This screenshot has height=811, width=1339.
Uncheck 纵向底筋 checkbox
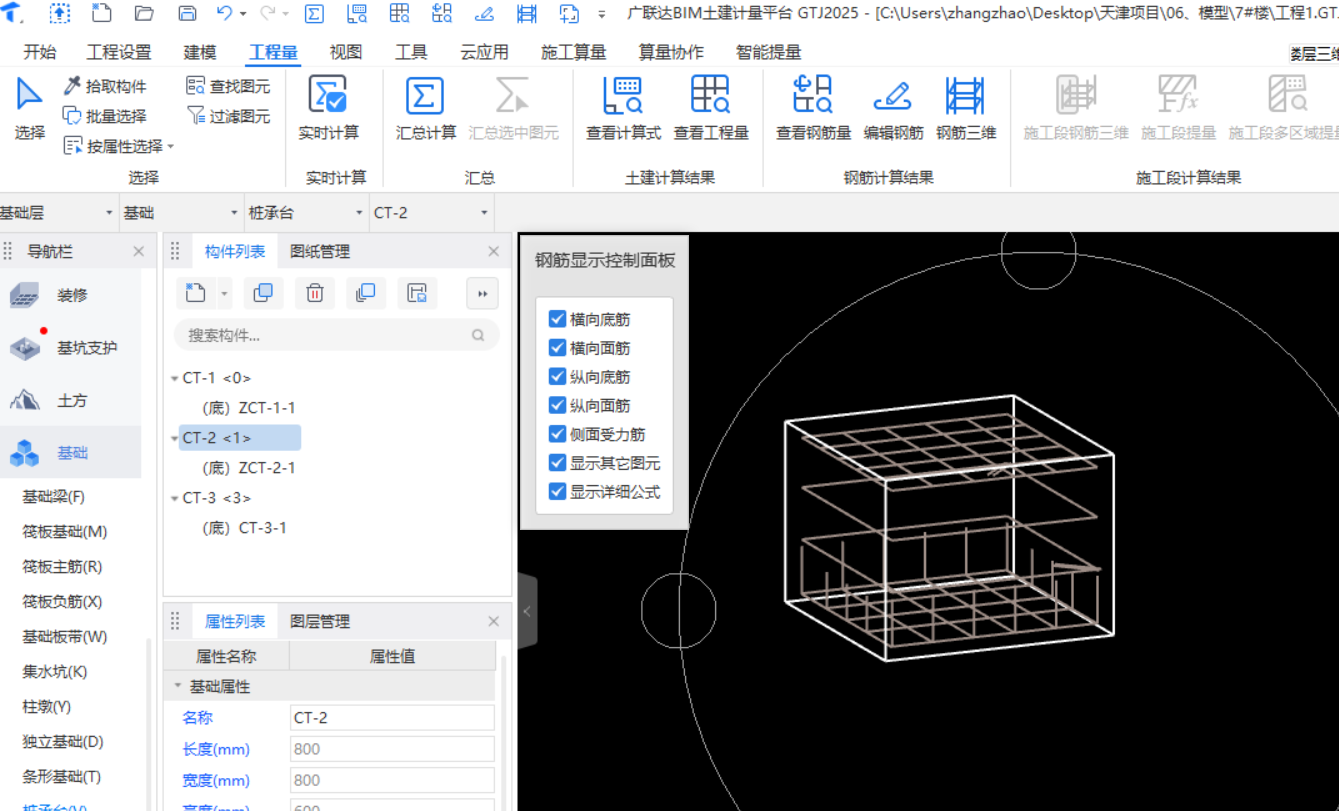tap(558, 377)
